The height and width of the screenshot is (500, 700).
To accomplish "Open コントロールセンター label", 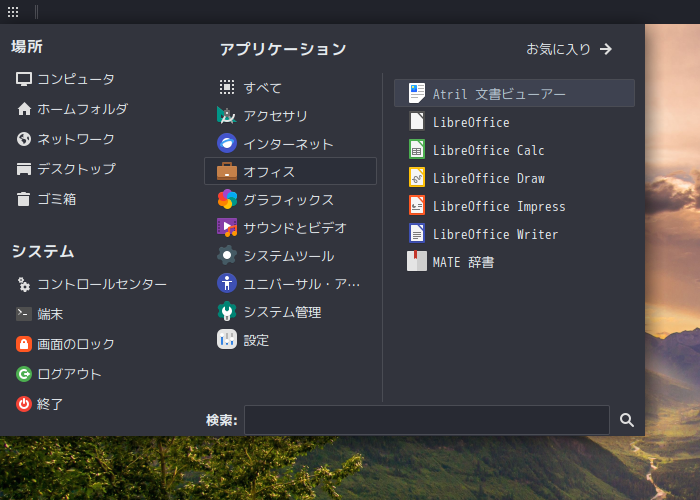I will 102,284.
